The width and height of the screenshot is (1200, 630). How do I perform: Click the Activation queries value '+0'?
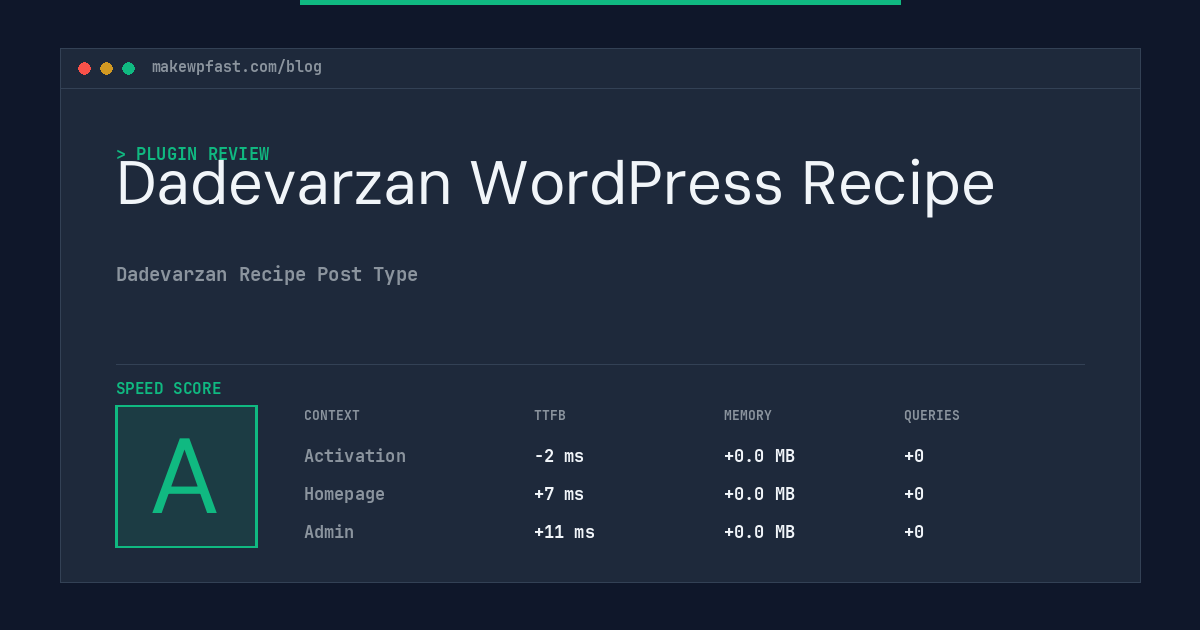(x=914, y=456)
